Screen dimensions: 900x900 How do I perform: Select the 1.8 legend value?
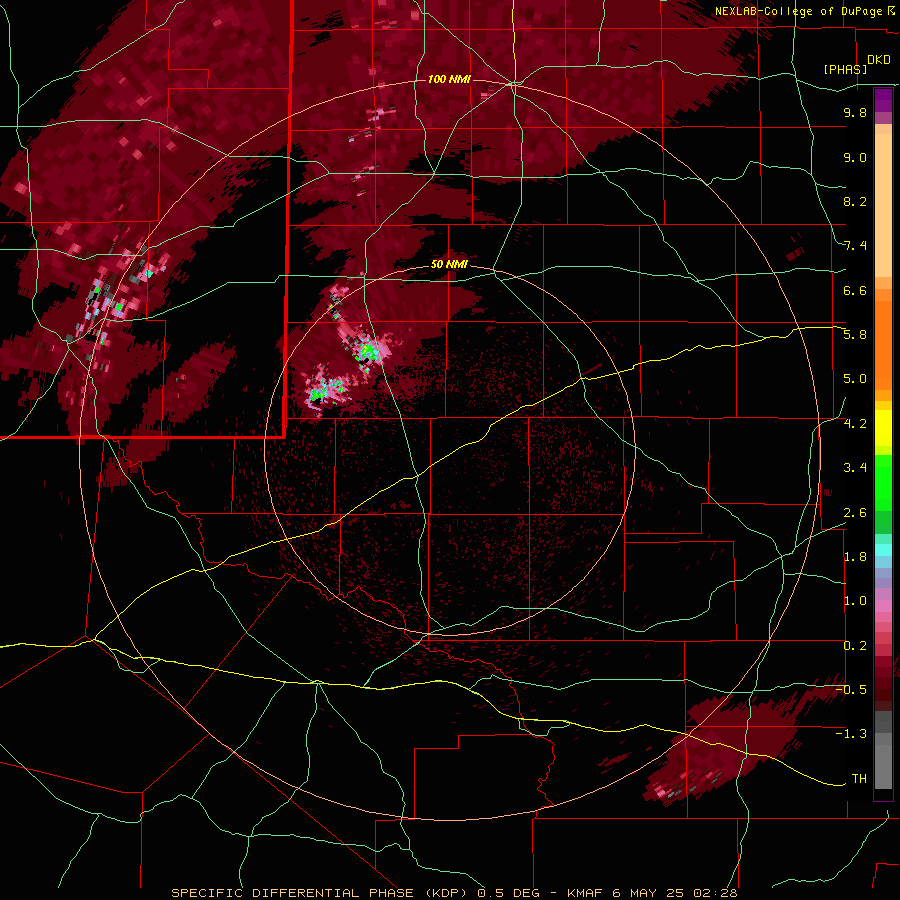point(855,557)
